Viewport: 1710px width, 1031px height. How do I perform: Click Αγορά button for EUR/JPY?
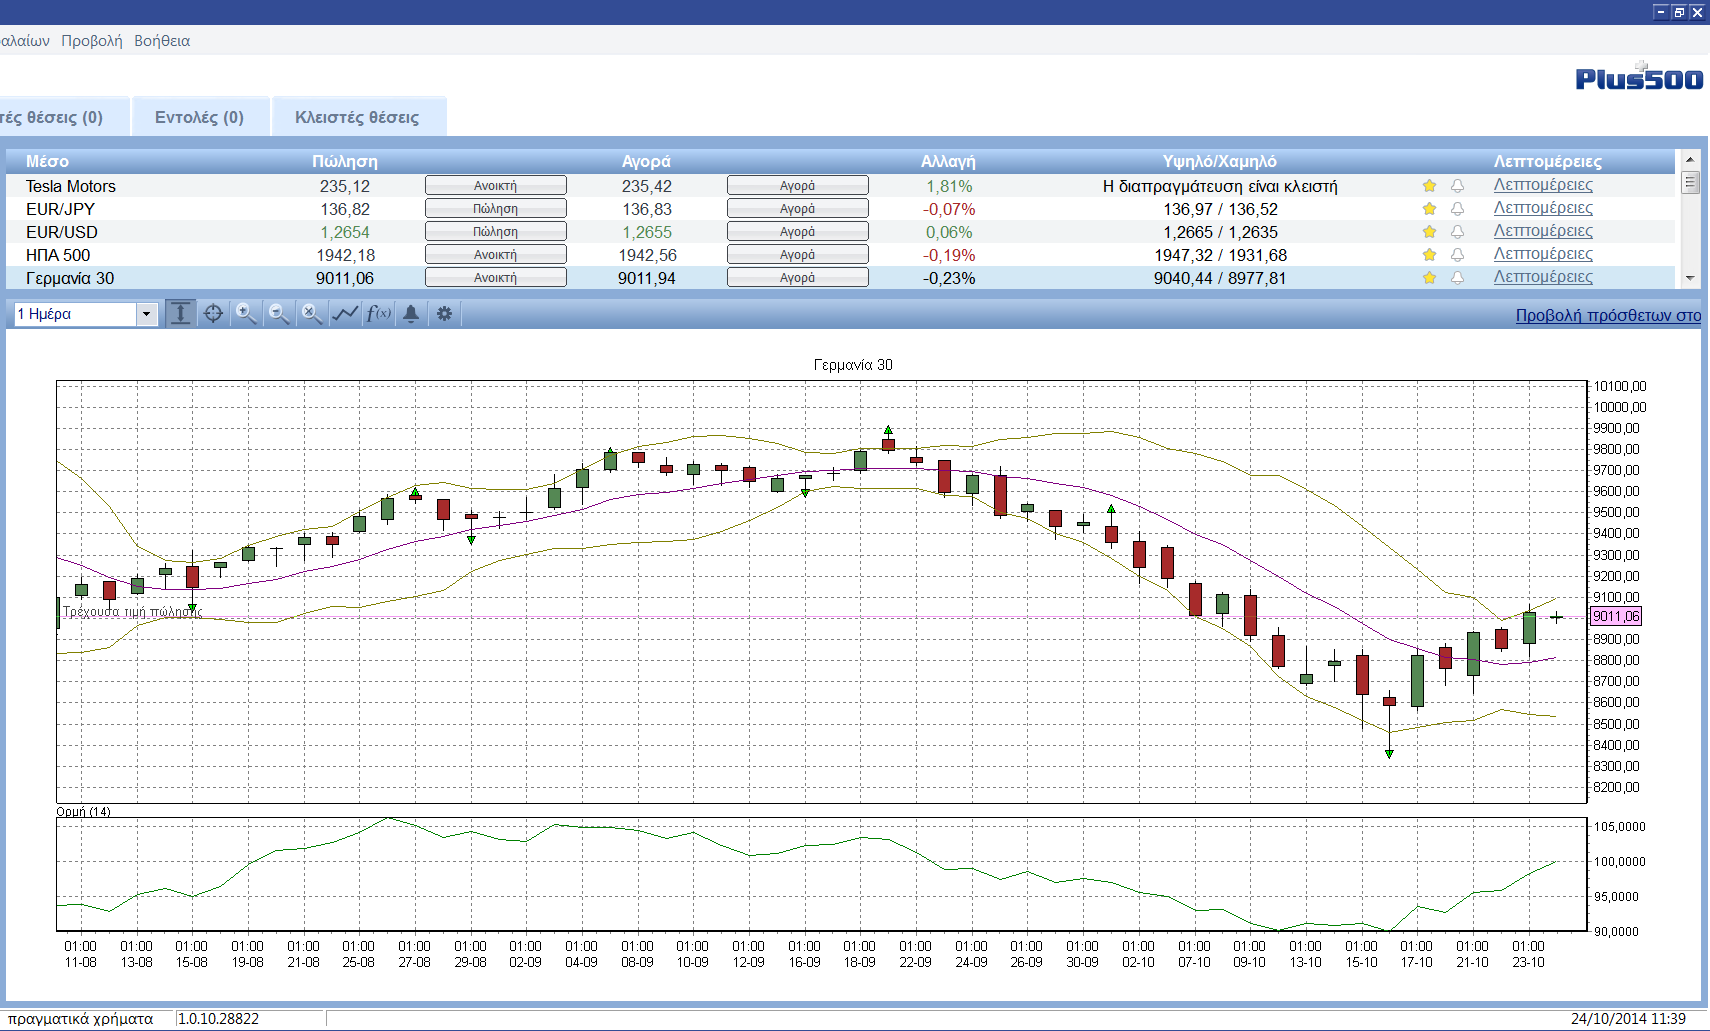(x=798, y=209)
